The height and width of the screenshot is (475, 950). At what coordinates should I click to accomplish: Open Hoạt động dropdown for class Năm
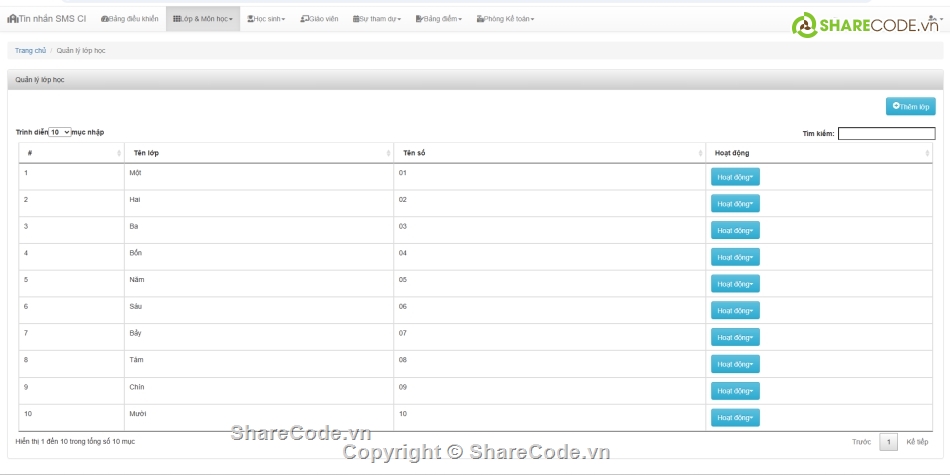click(x=735, y=284)
